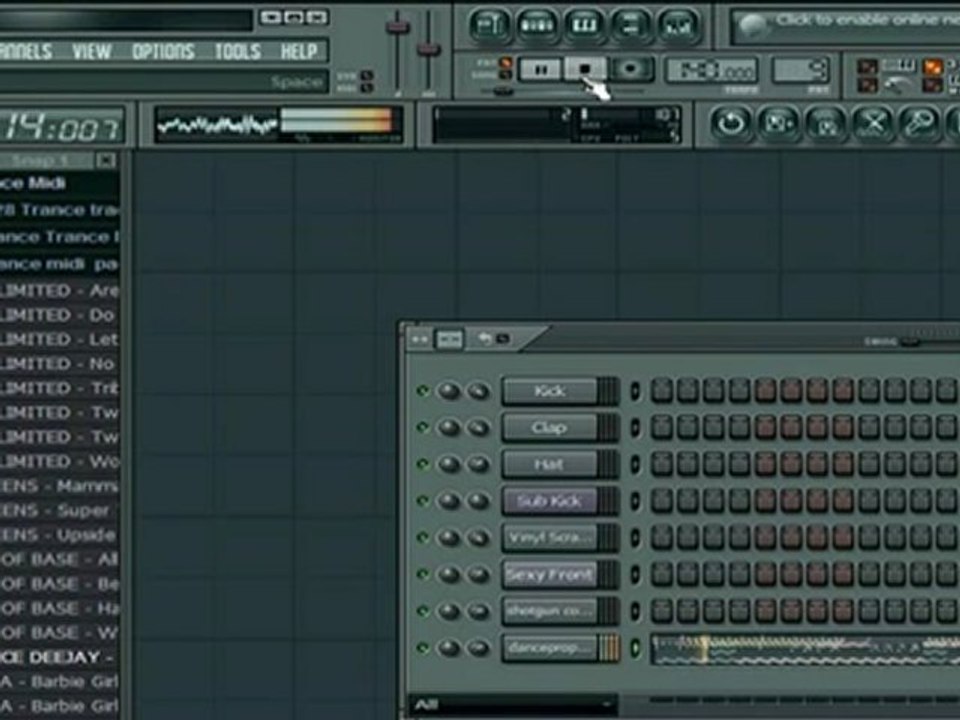Click toolbar icon right of circular arrow
Image resolution: width=960 pixels, height=720 pixels.
coord(778,124)
